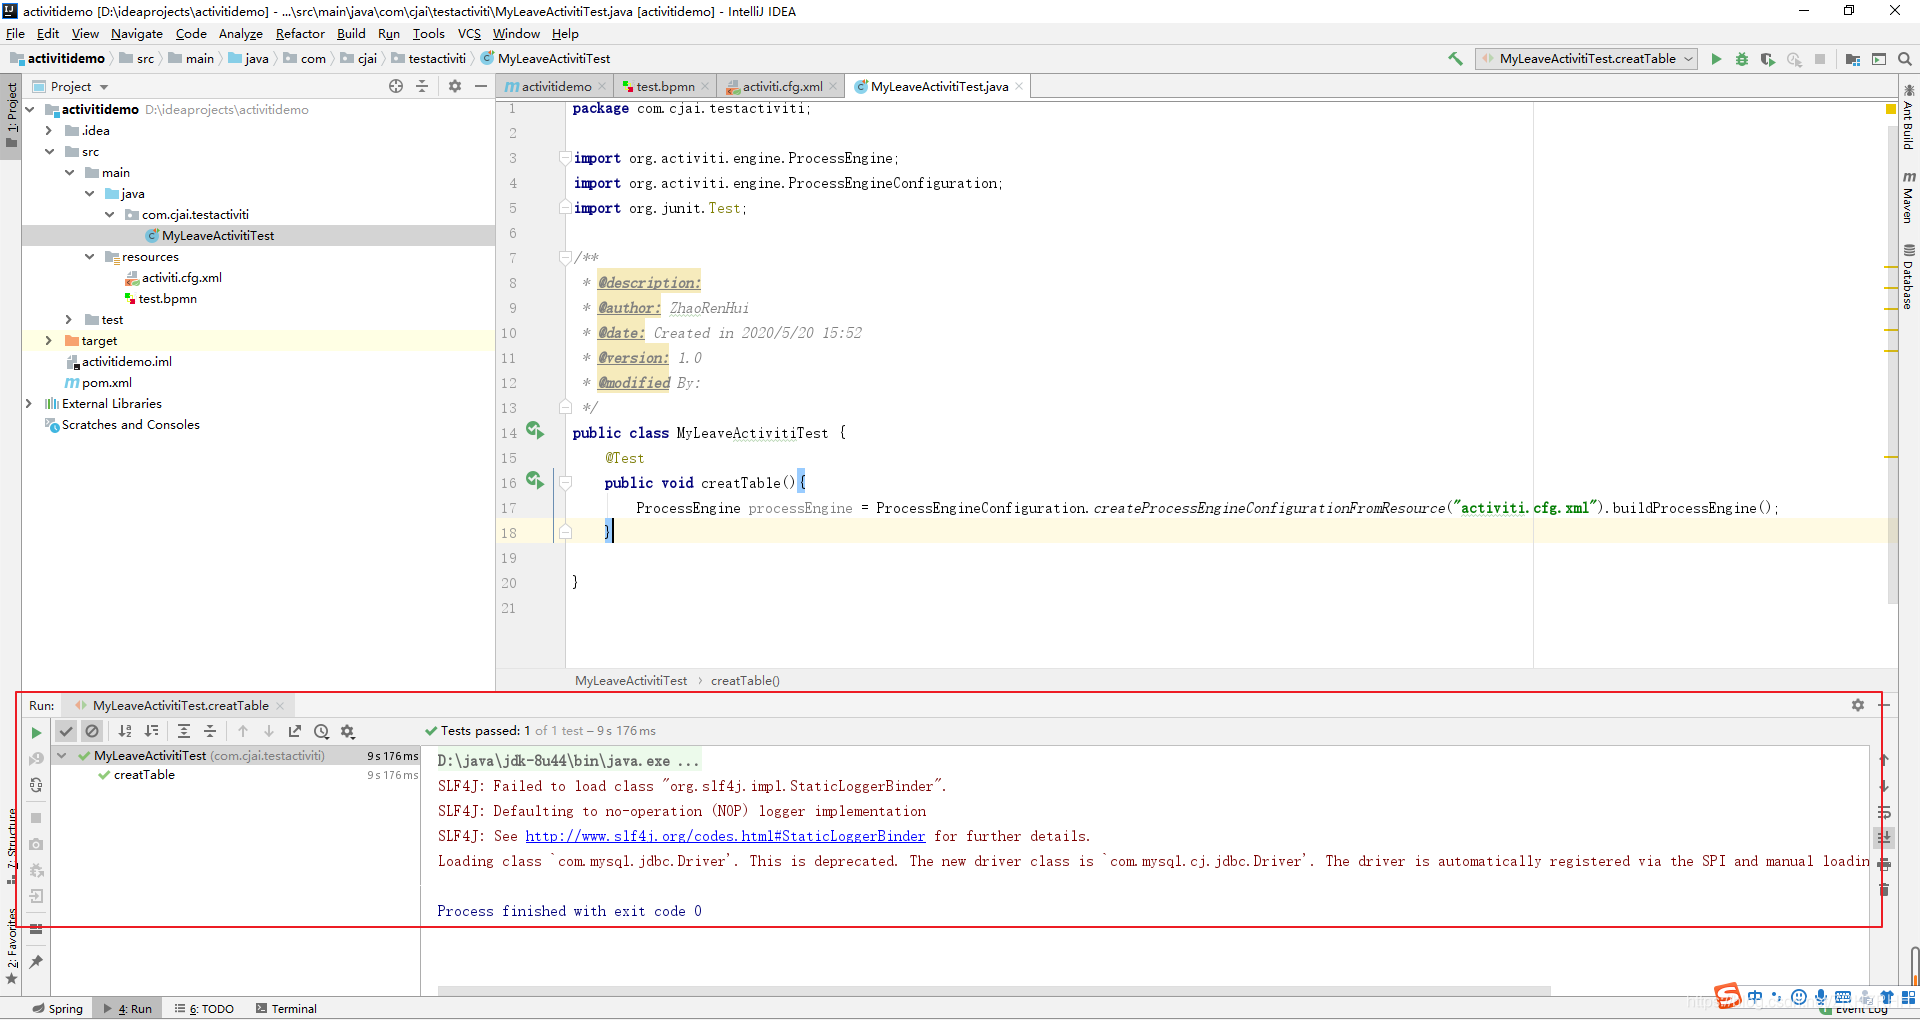The image size is (1920, 1020).
Task: Open the Terminal tool window tab
Action: click(x=287, y=1009)
